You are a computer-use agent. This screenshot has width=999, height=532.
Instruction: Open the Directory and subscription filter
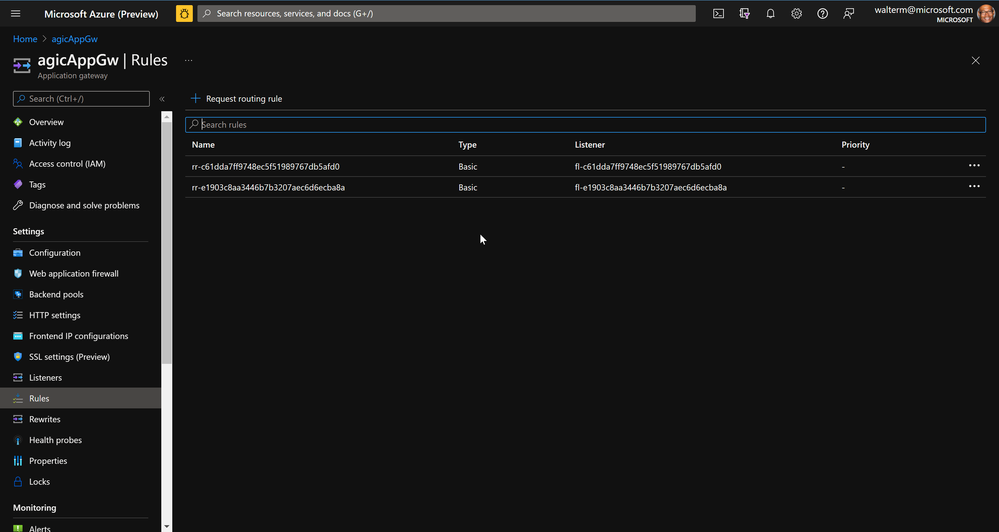pos(744,13)
